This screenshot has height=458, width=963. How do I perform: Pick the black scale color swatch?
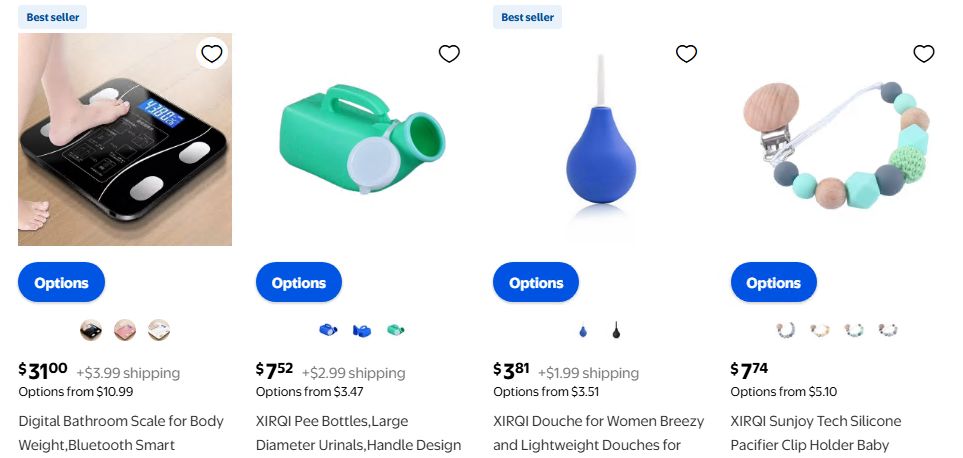(91, 330)
